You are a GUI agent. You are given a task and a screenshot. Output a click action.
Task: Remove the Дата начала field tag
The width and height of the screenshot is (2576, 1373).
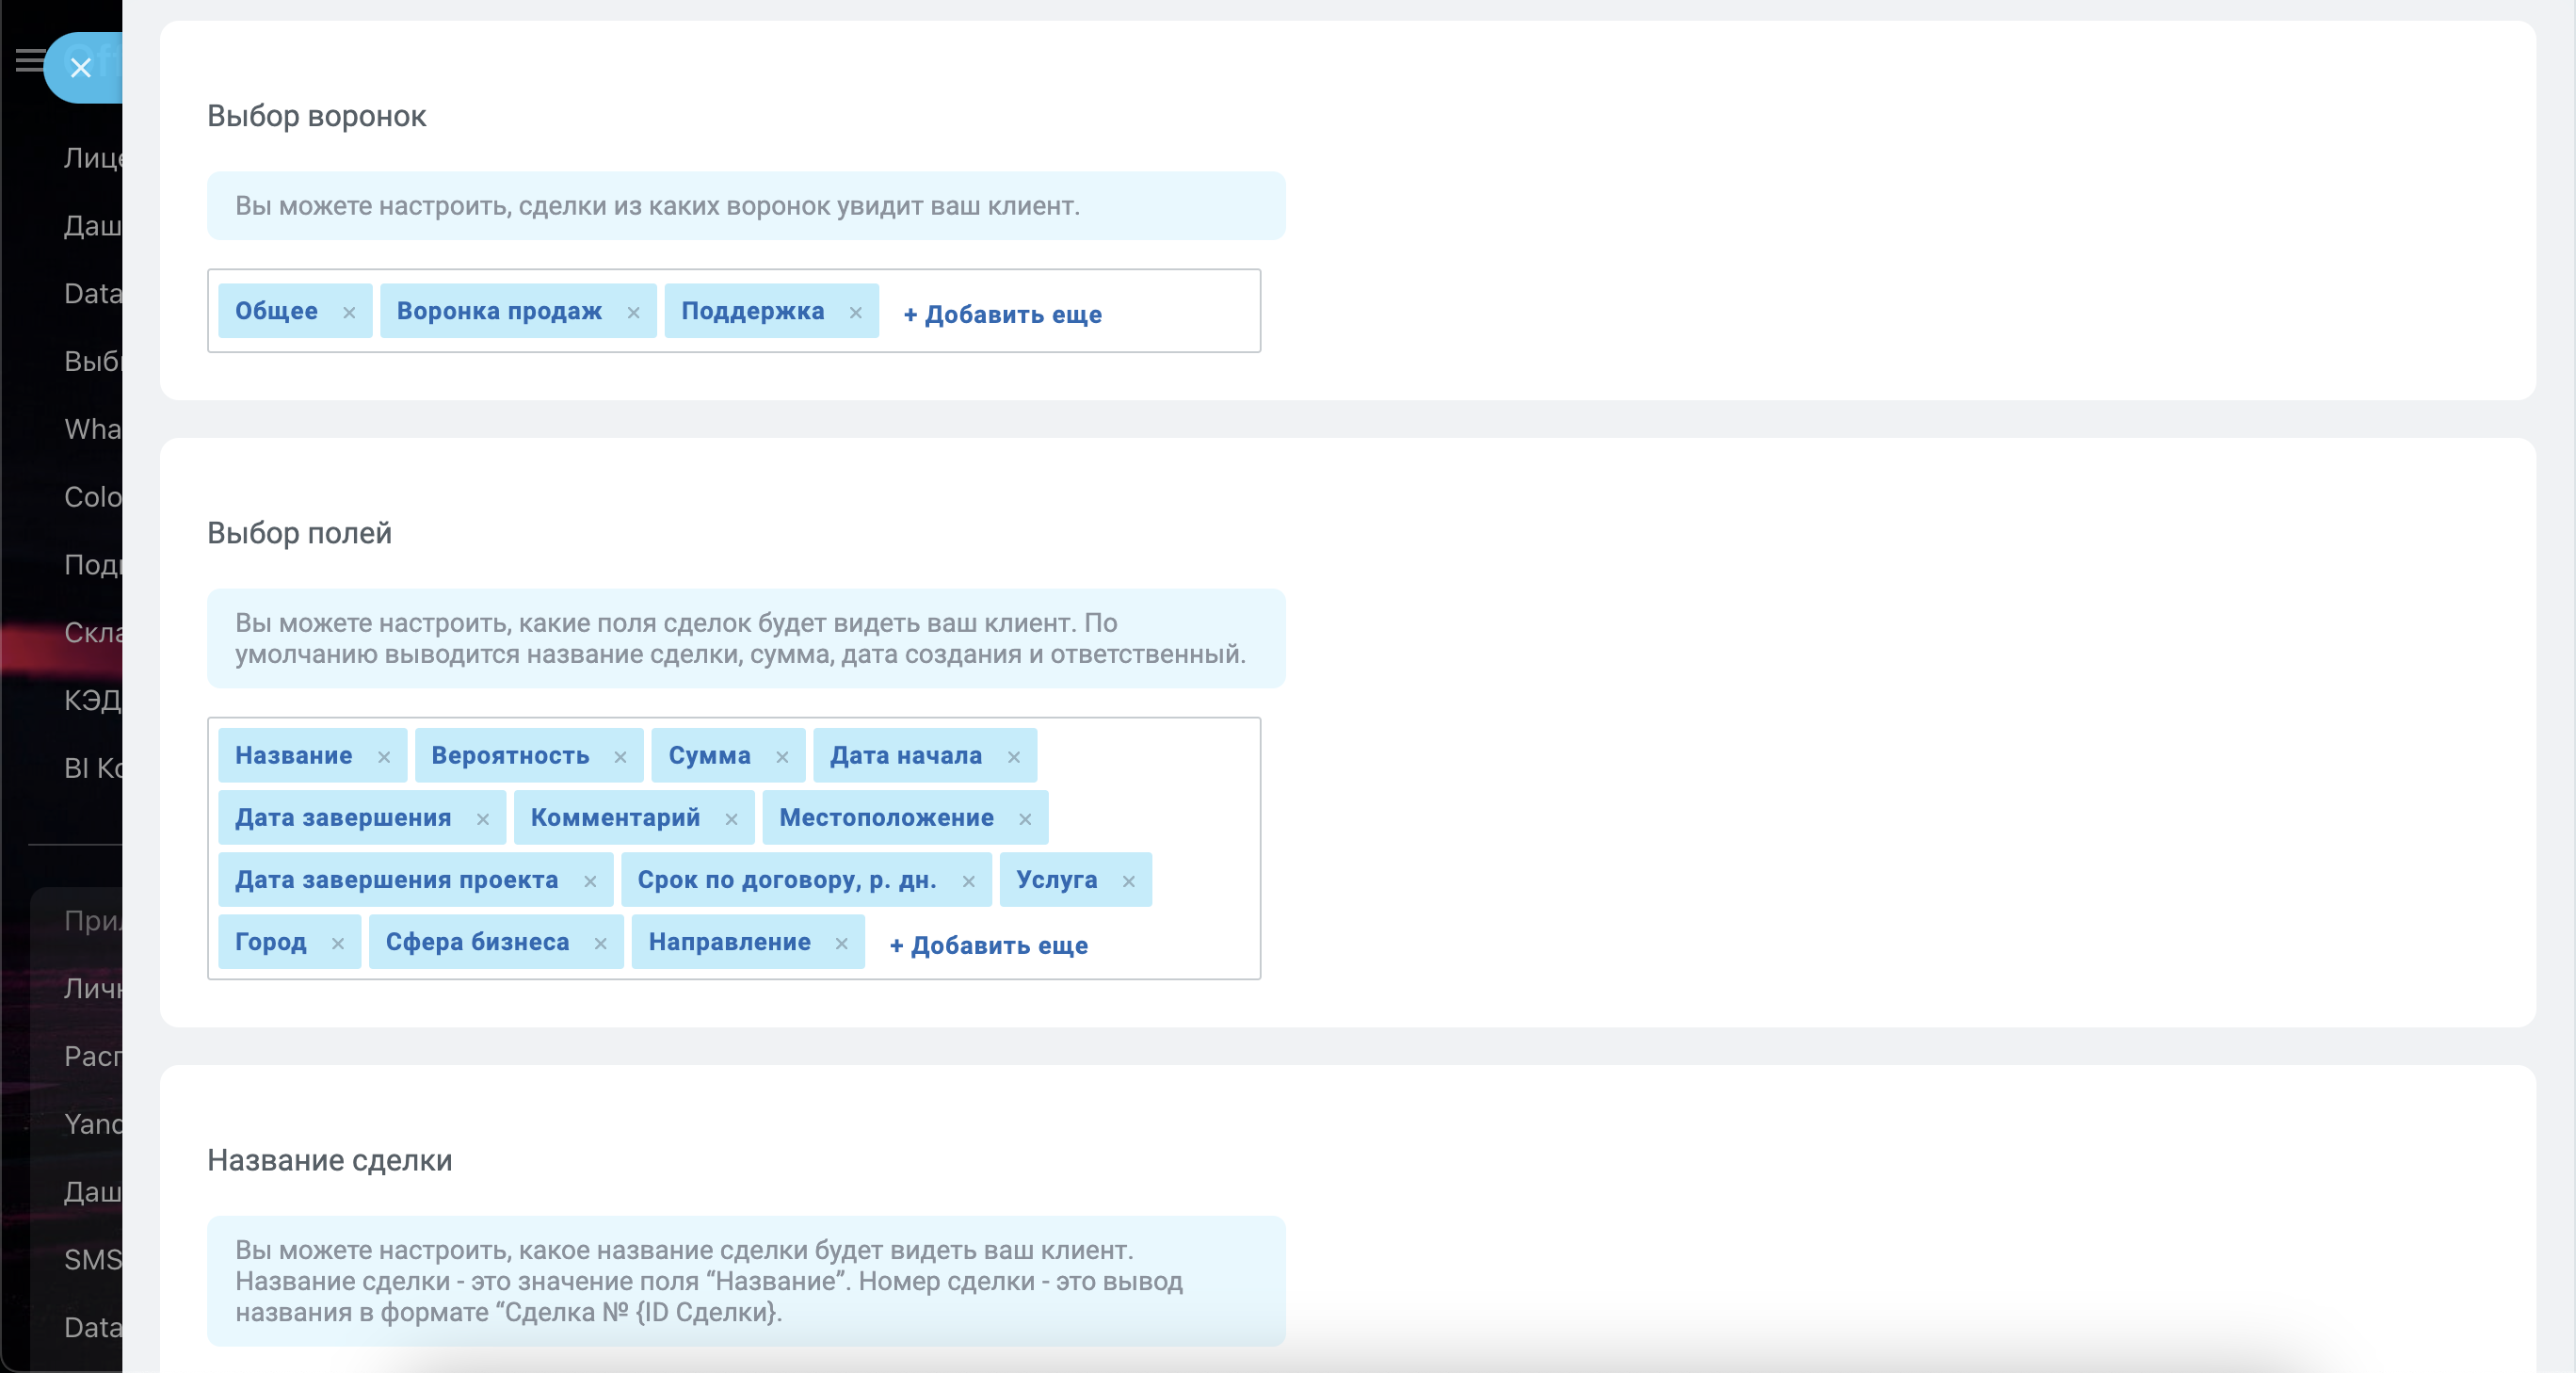coord(1014,757)
